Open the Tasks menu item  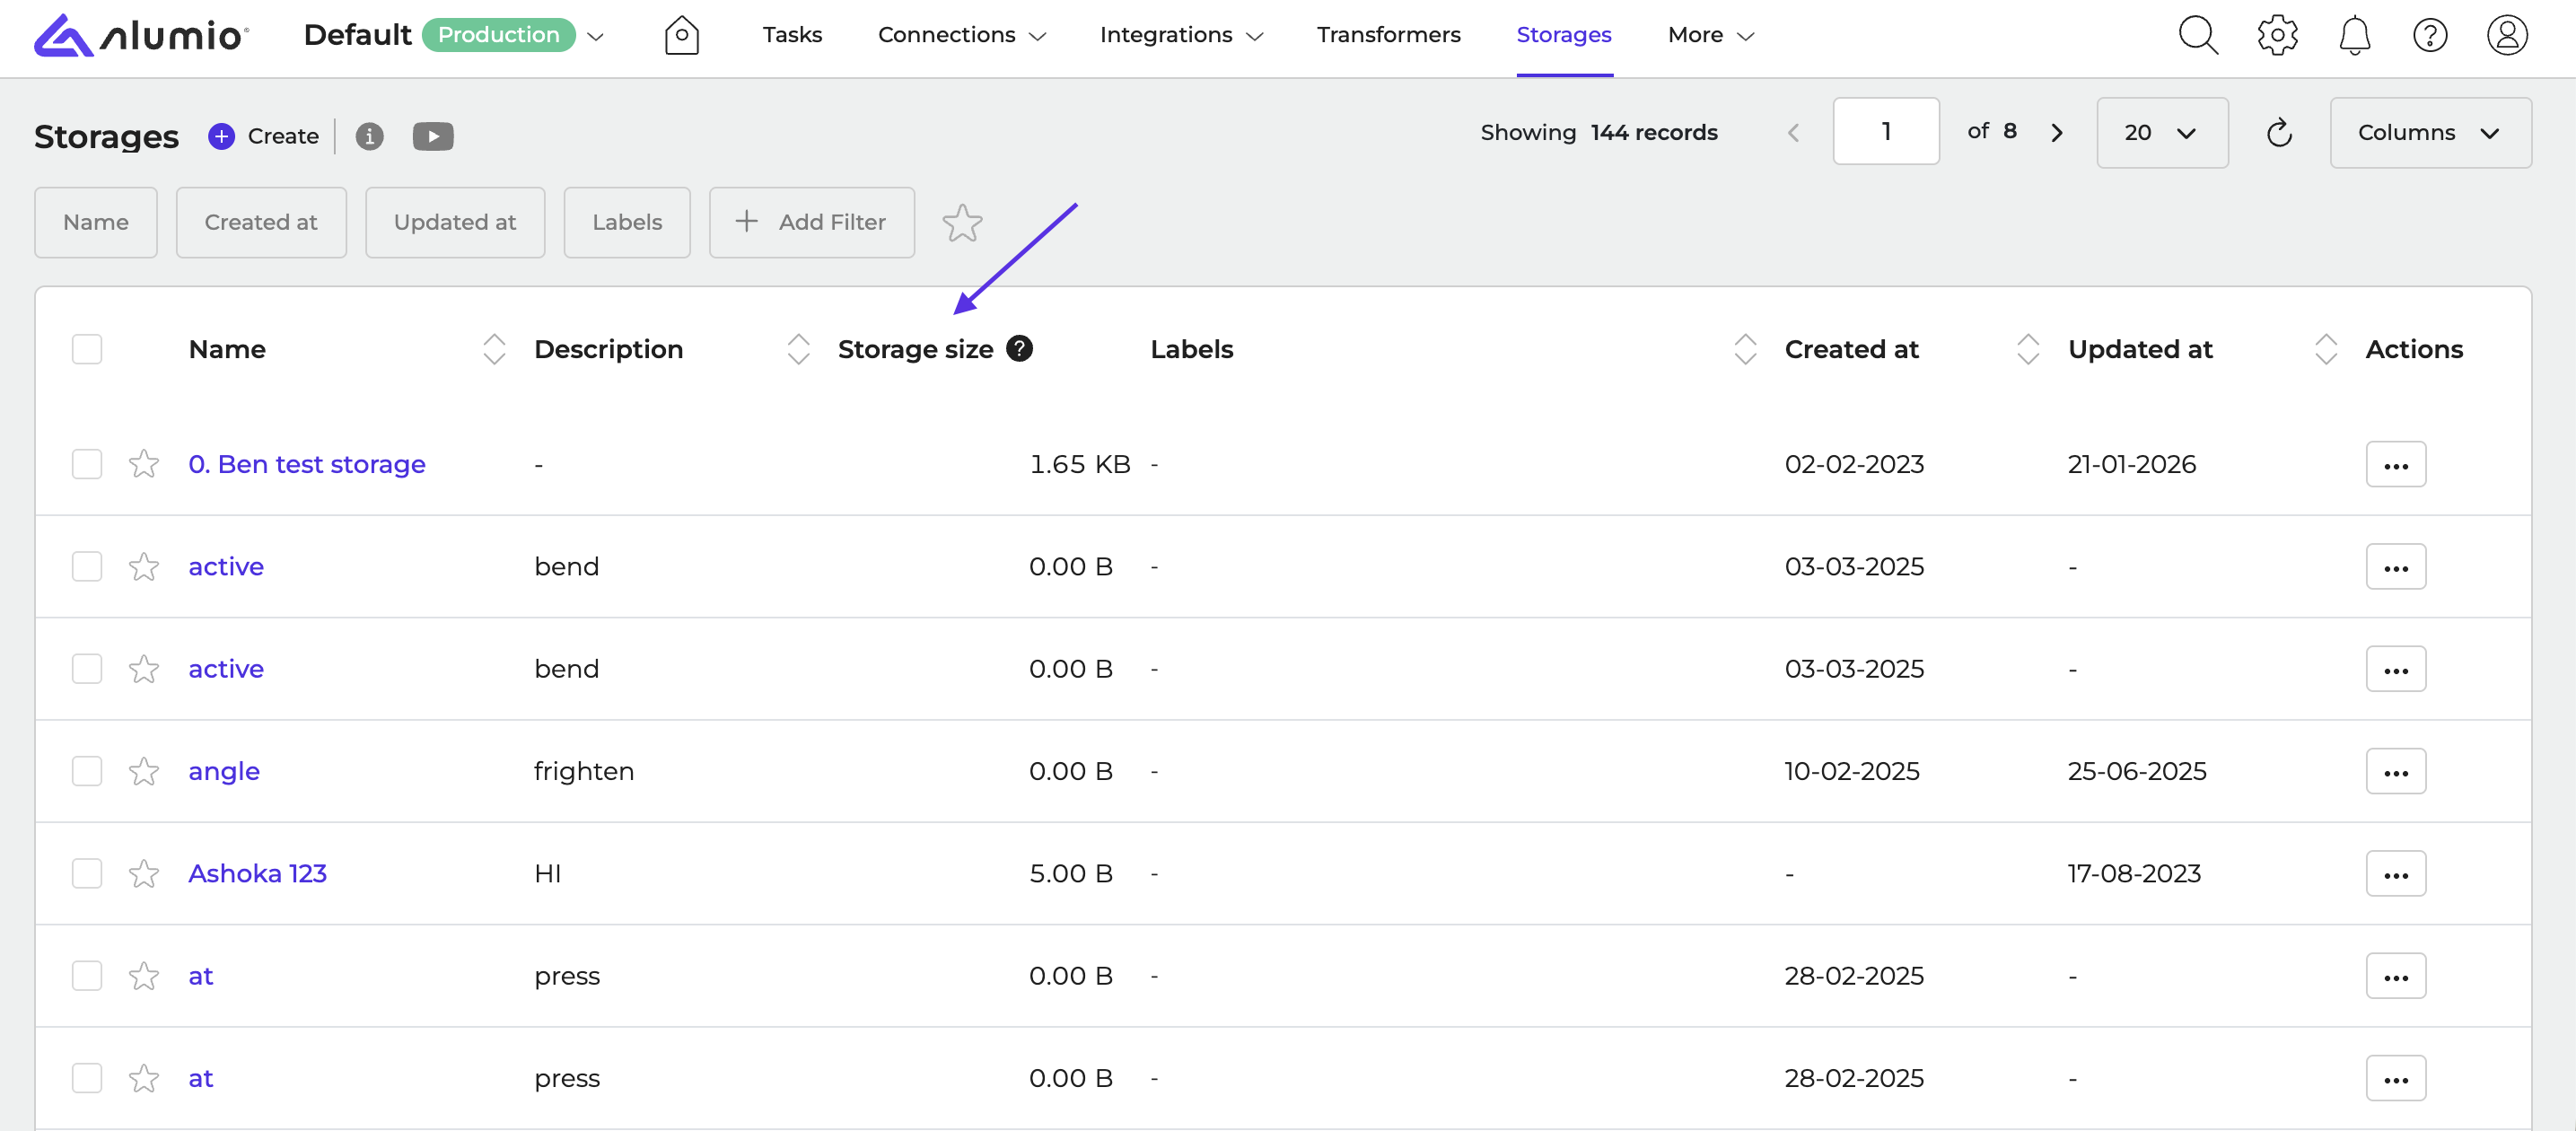coord(792,35)
